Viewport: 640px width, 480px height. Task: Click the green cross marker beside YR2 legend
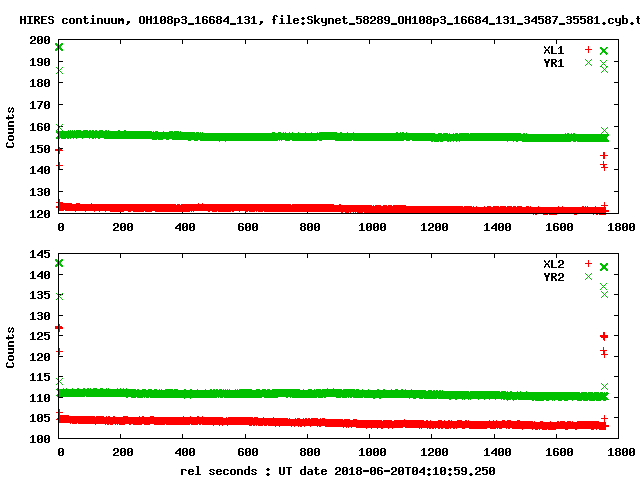[x=588, y=276]
